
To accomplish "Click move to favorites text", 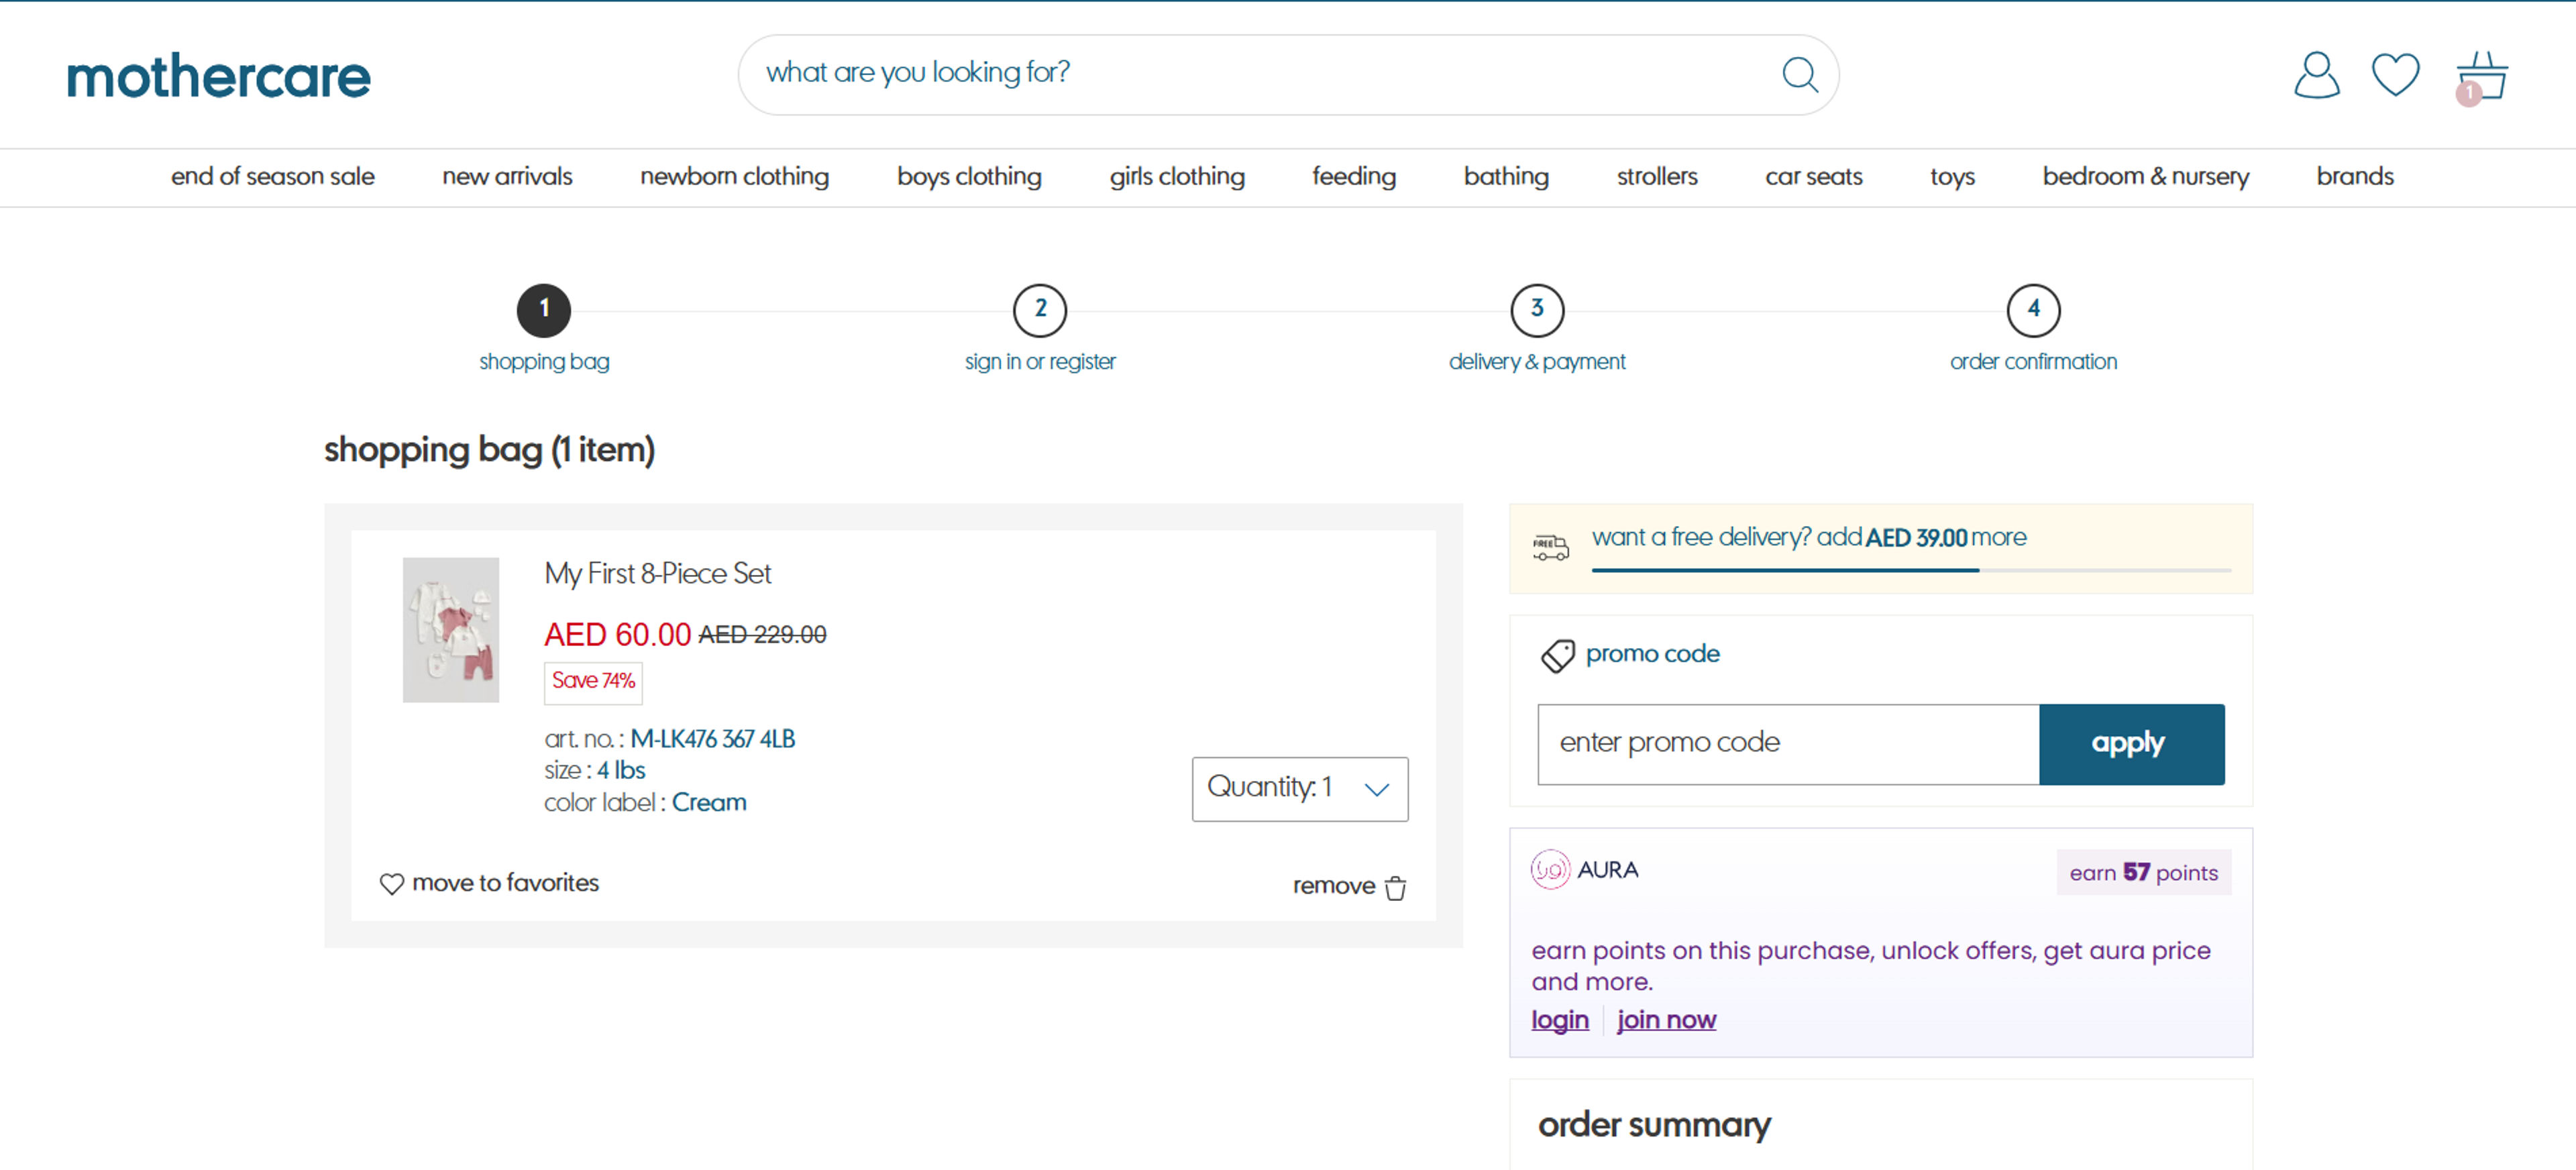I will pos(505,882).
